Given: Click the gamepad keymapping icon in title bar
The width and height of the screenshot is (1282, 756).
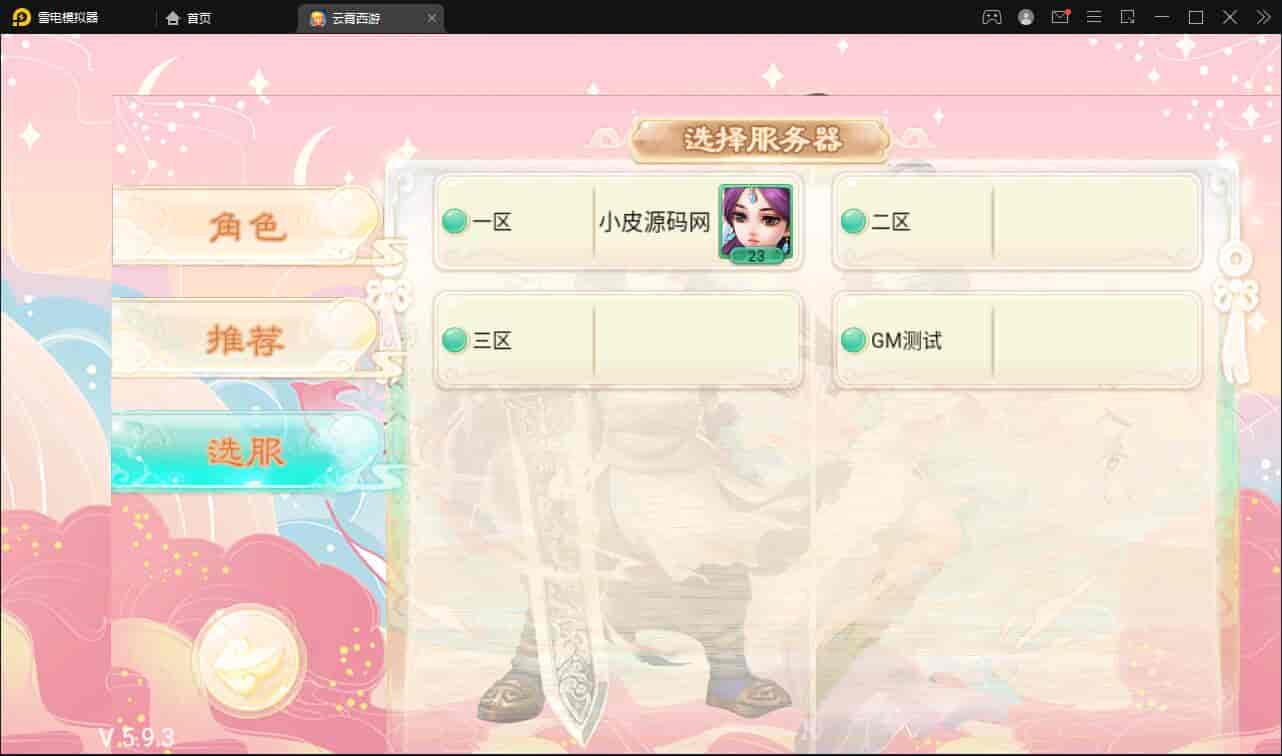Looking at the screenshot, I should (991, 17).
